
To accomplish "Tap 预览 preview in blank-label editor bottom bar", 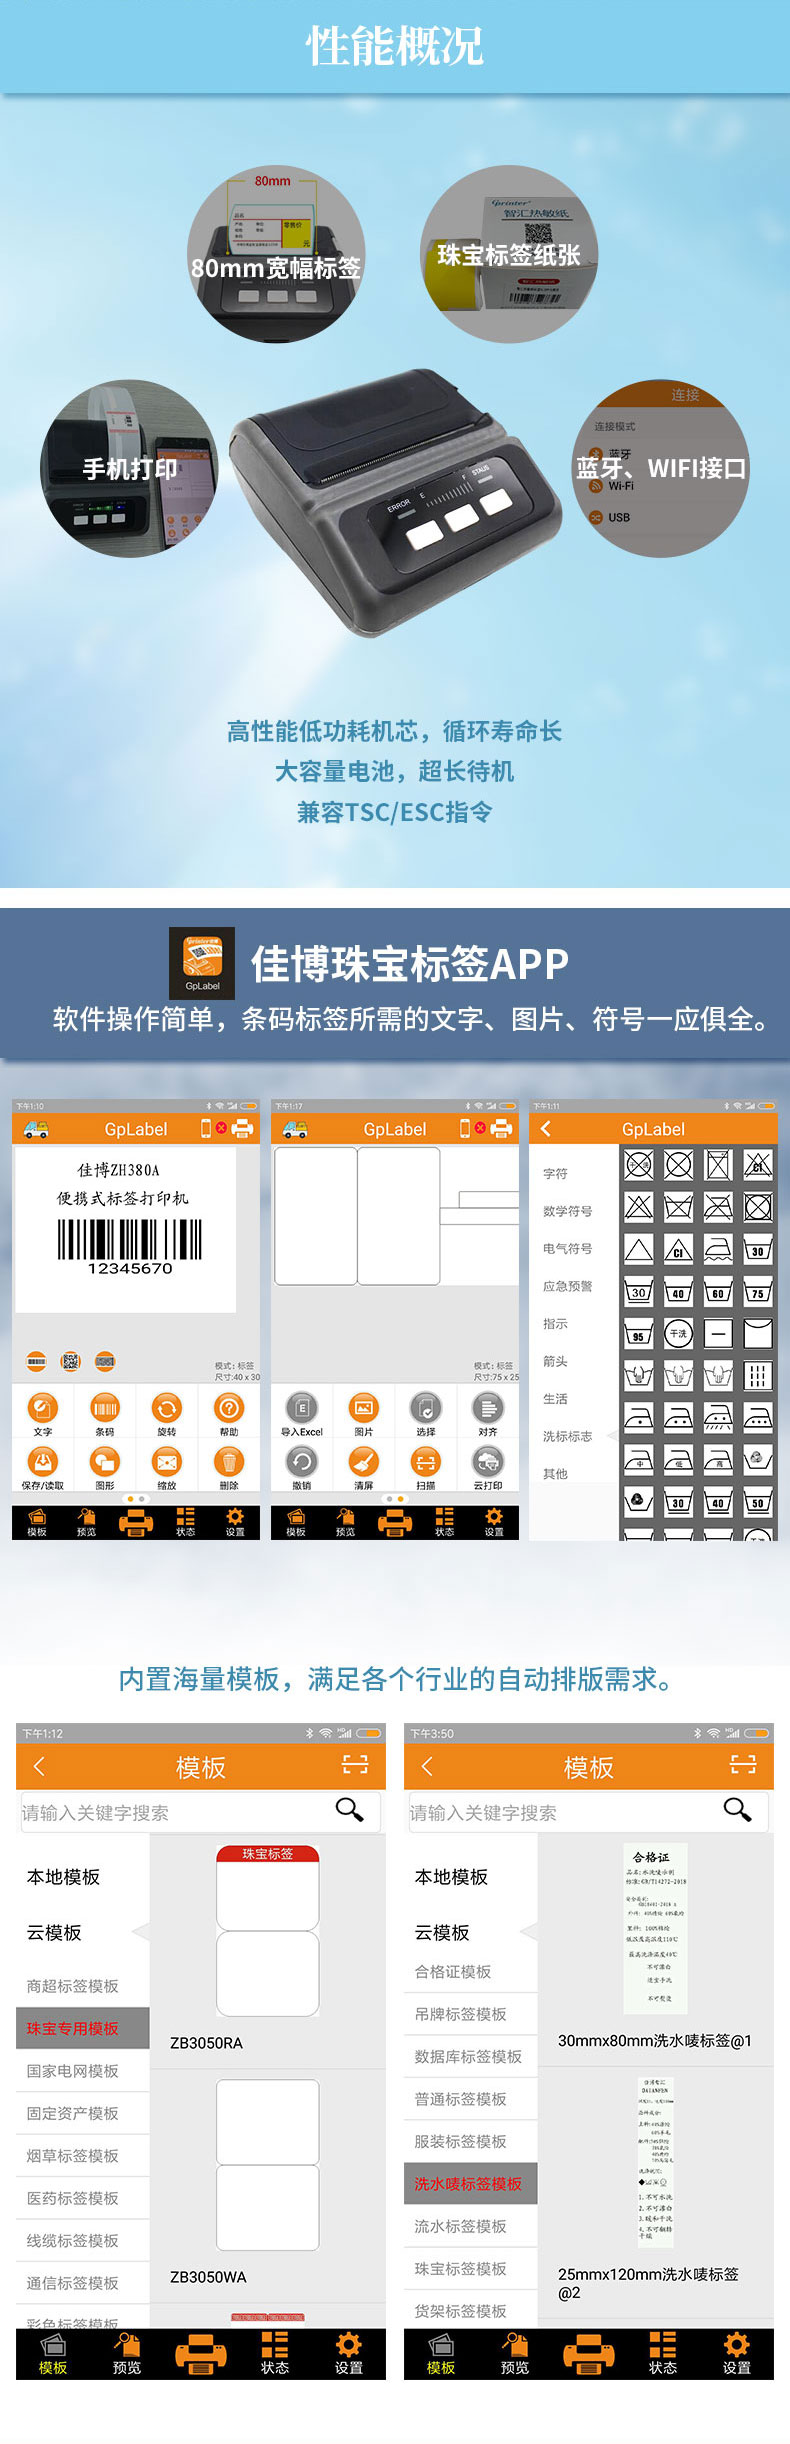I will (x=345, y=1523).
